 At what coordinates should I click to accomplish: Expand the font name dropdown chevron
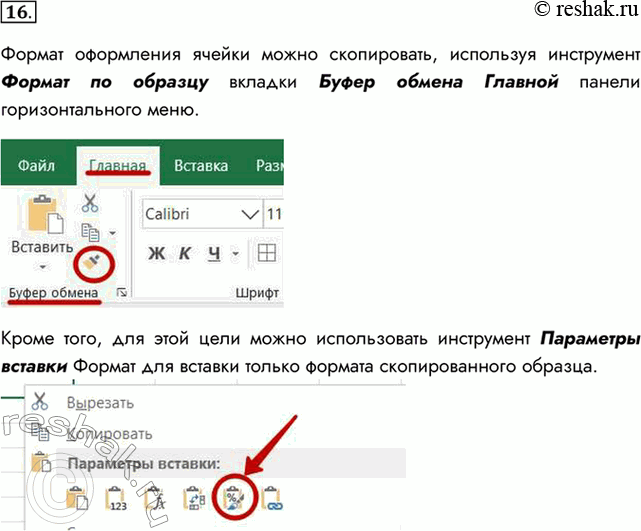click(x=250, y=214)
